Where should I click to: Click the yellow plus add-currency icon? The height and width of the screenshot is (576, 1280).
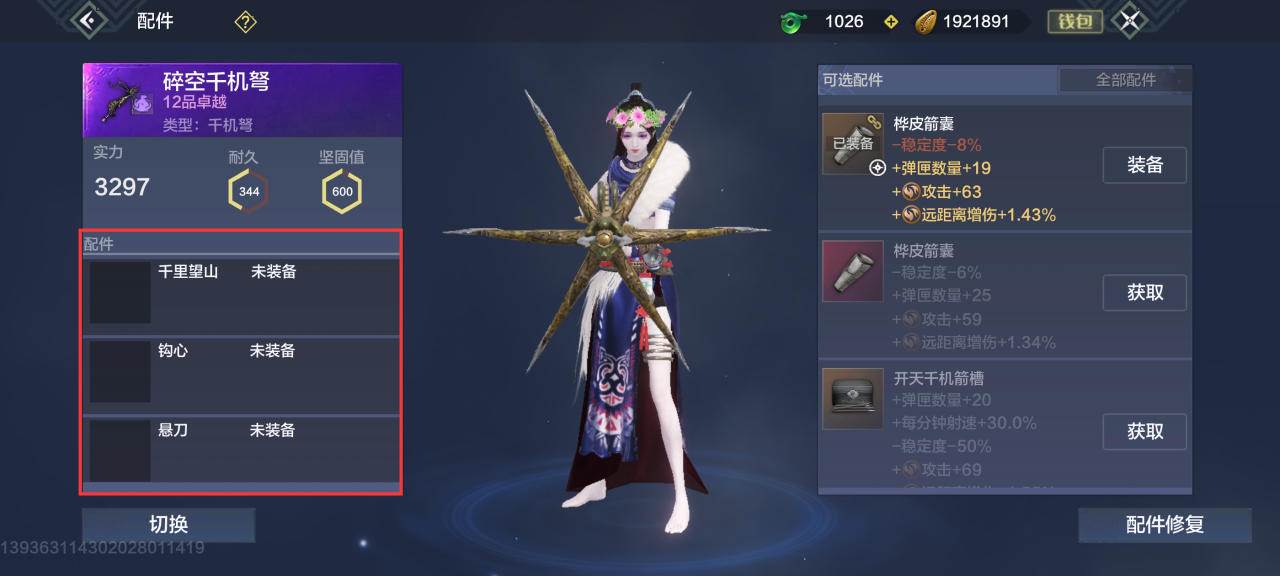(891, 22)
